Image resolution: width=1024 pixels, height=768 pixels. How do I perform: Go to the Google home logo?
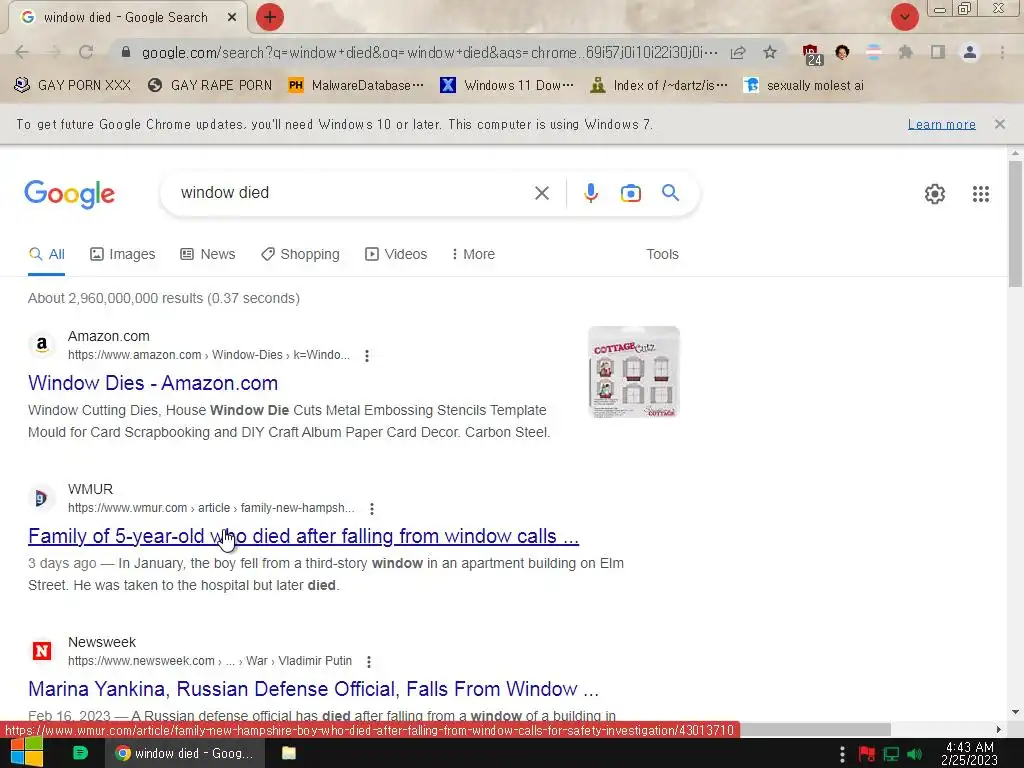[x=69, y=194]
